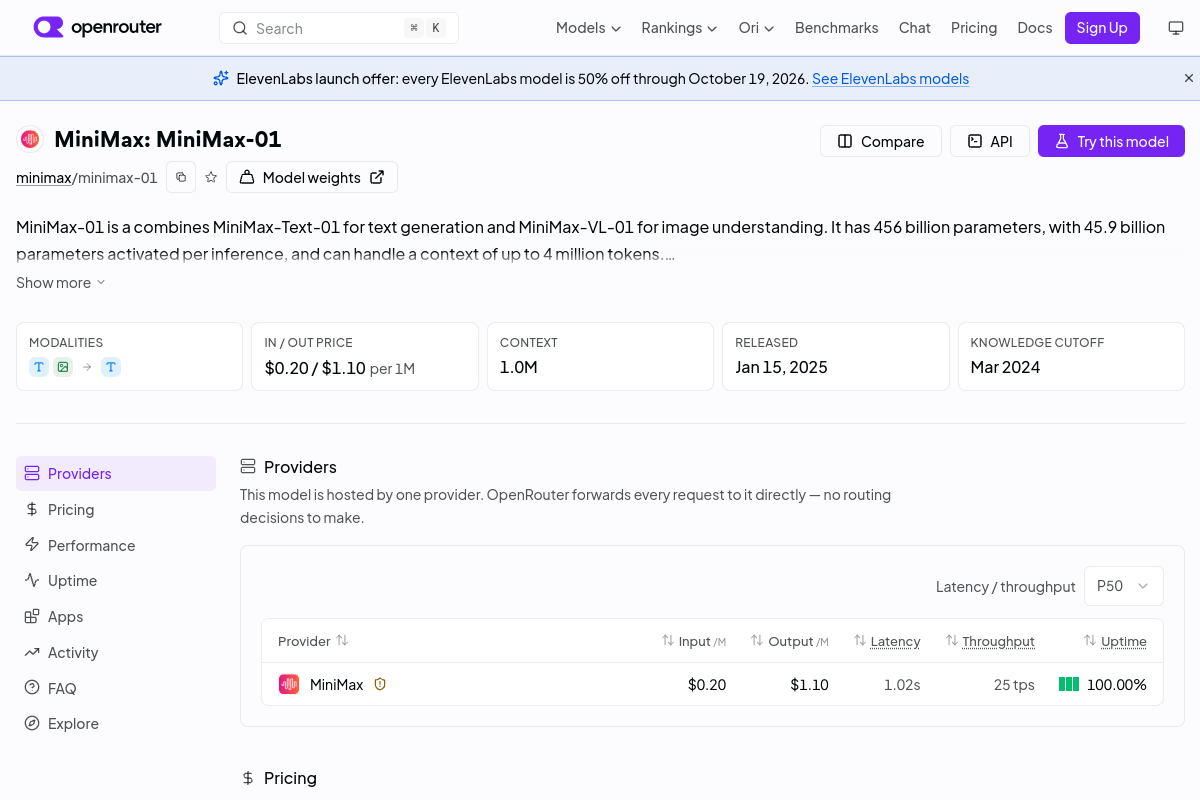Sort providers by Uptime column

tap(1115, 641)
